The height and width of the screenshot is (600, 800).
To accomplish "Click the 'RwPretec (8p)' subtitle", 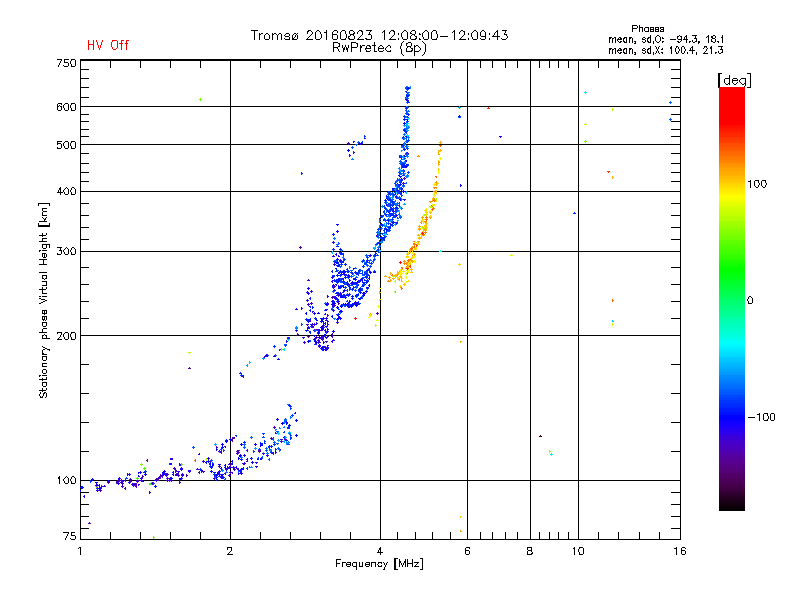I will click(379, 48).
